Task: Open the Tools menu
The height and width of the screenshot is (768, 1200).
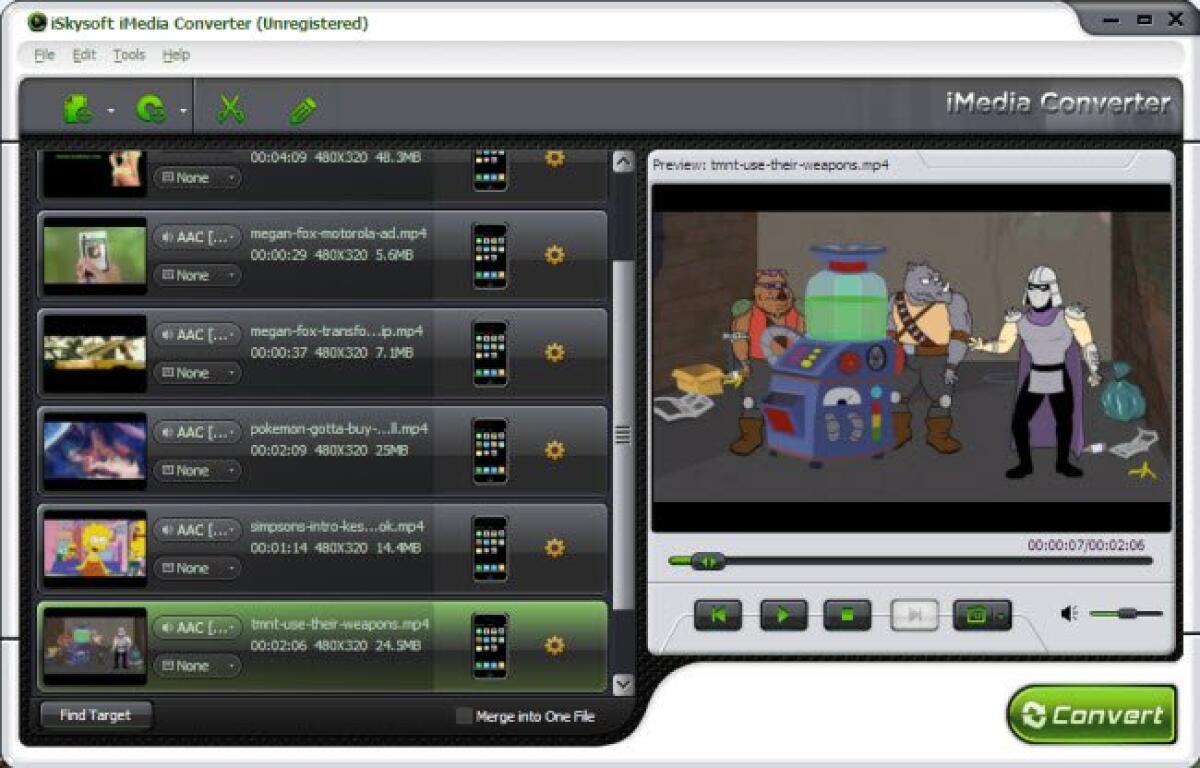Action: click(127, 55)
